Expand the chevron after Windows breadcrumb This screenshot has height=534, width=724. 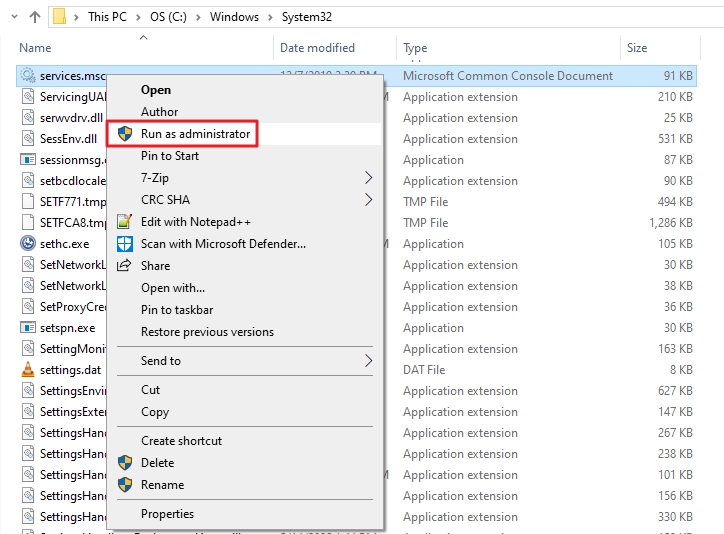(x=270, y=18)
